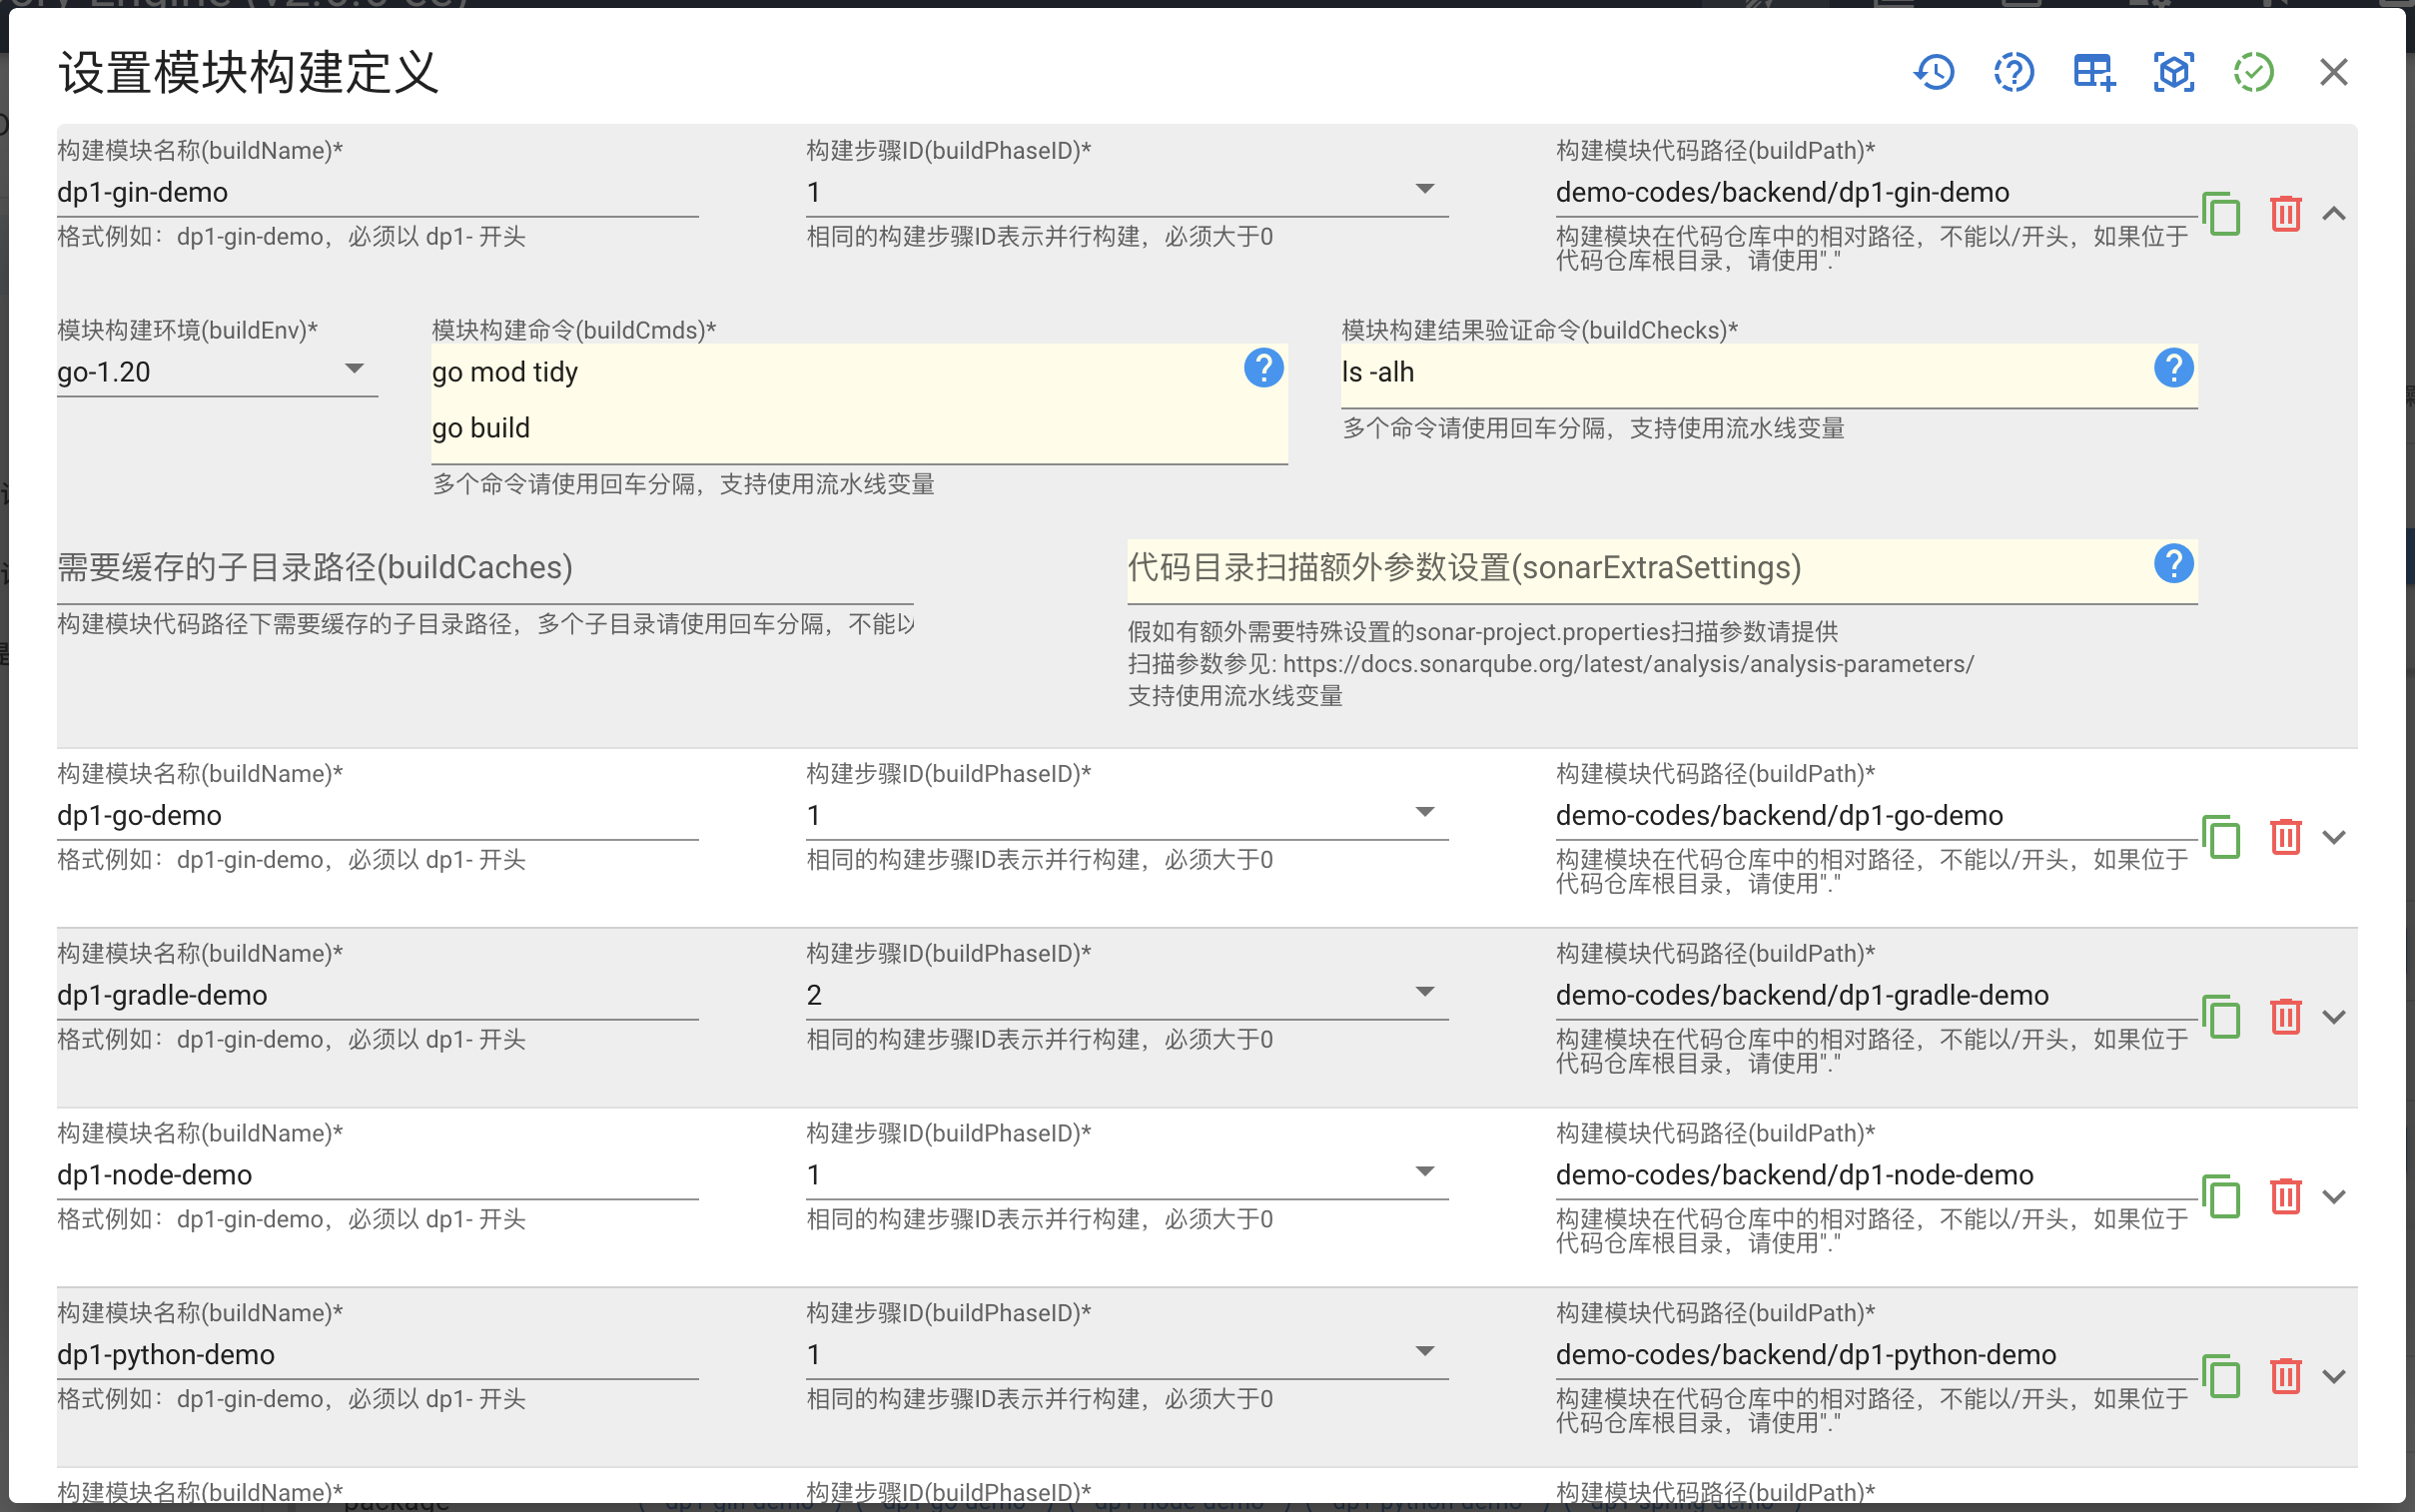Open buildPhaseID dropdown for dp1-go-demo

(x=1427, y=811)
